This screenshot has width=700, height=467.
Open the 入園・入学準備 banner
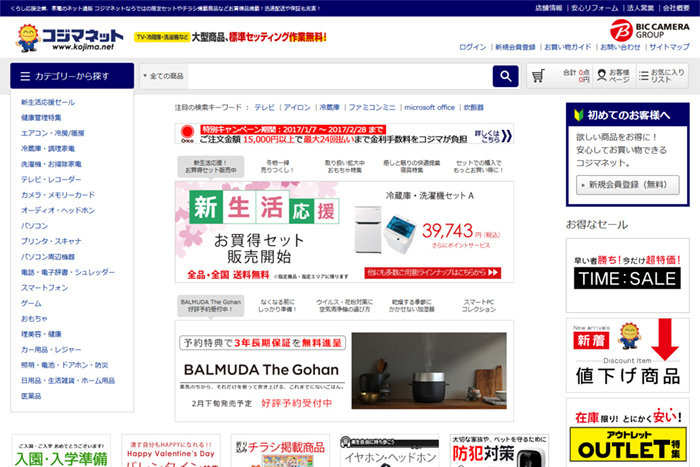[x=61, y=450]
